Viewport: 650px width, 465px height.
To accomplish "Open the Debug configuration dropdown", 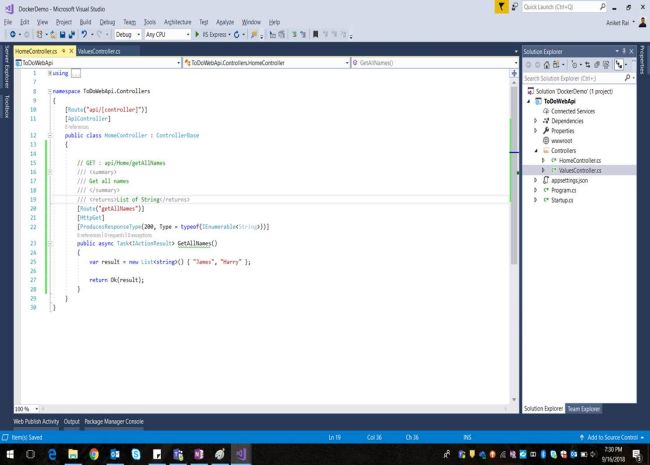I will [128, 34].
